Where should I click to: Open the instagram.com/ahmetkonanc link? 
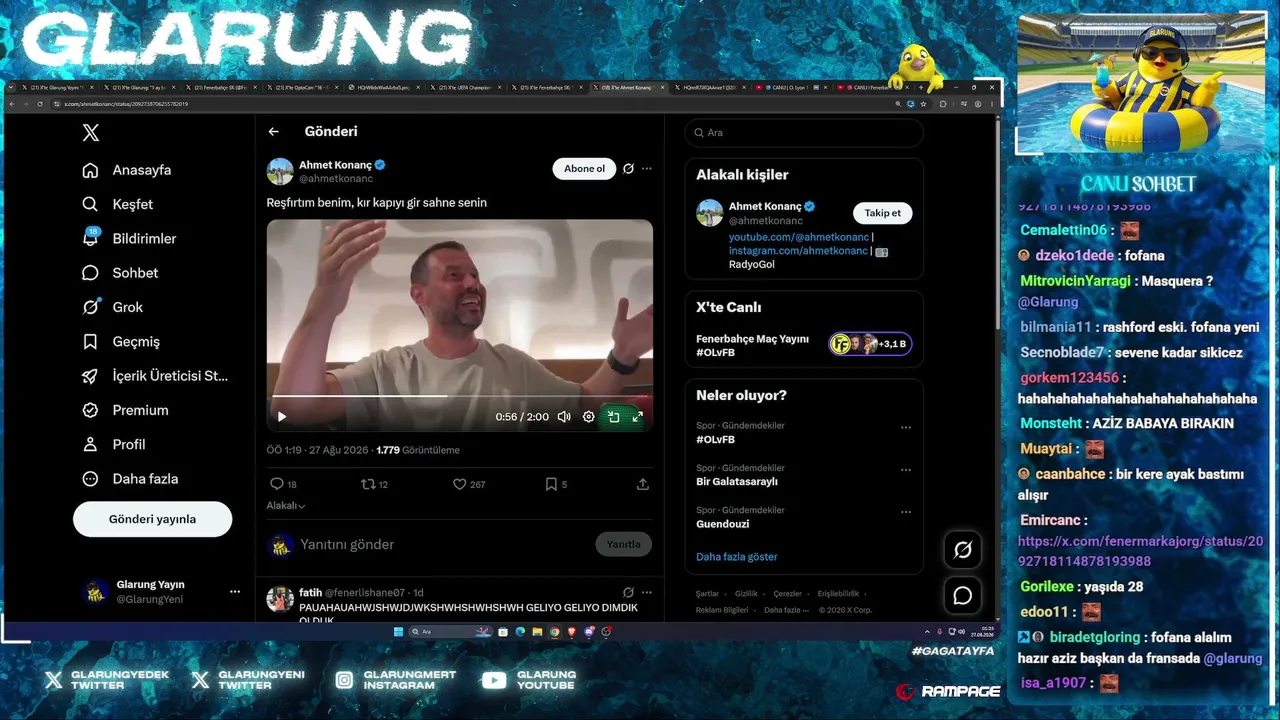tap(798, 251)
